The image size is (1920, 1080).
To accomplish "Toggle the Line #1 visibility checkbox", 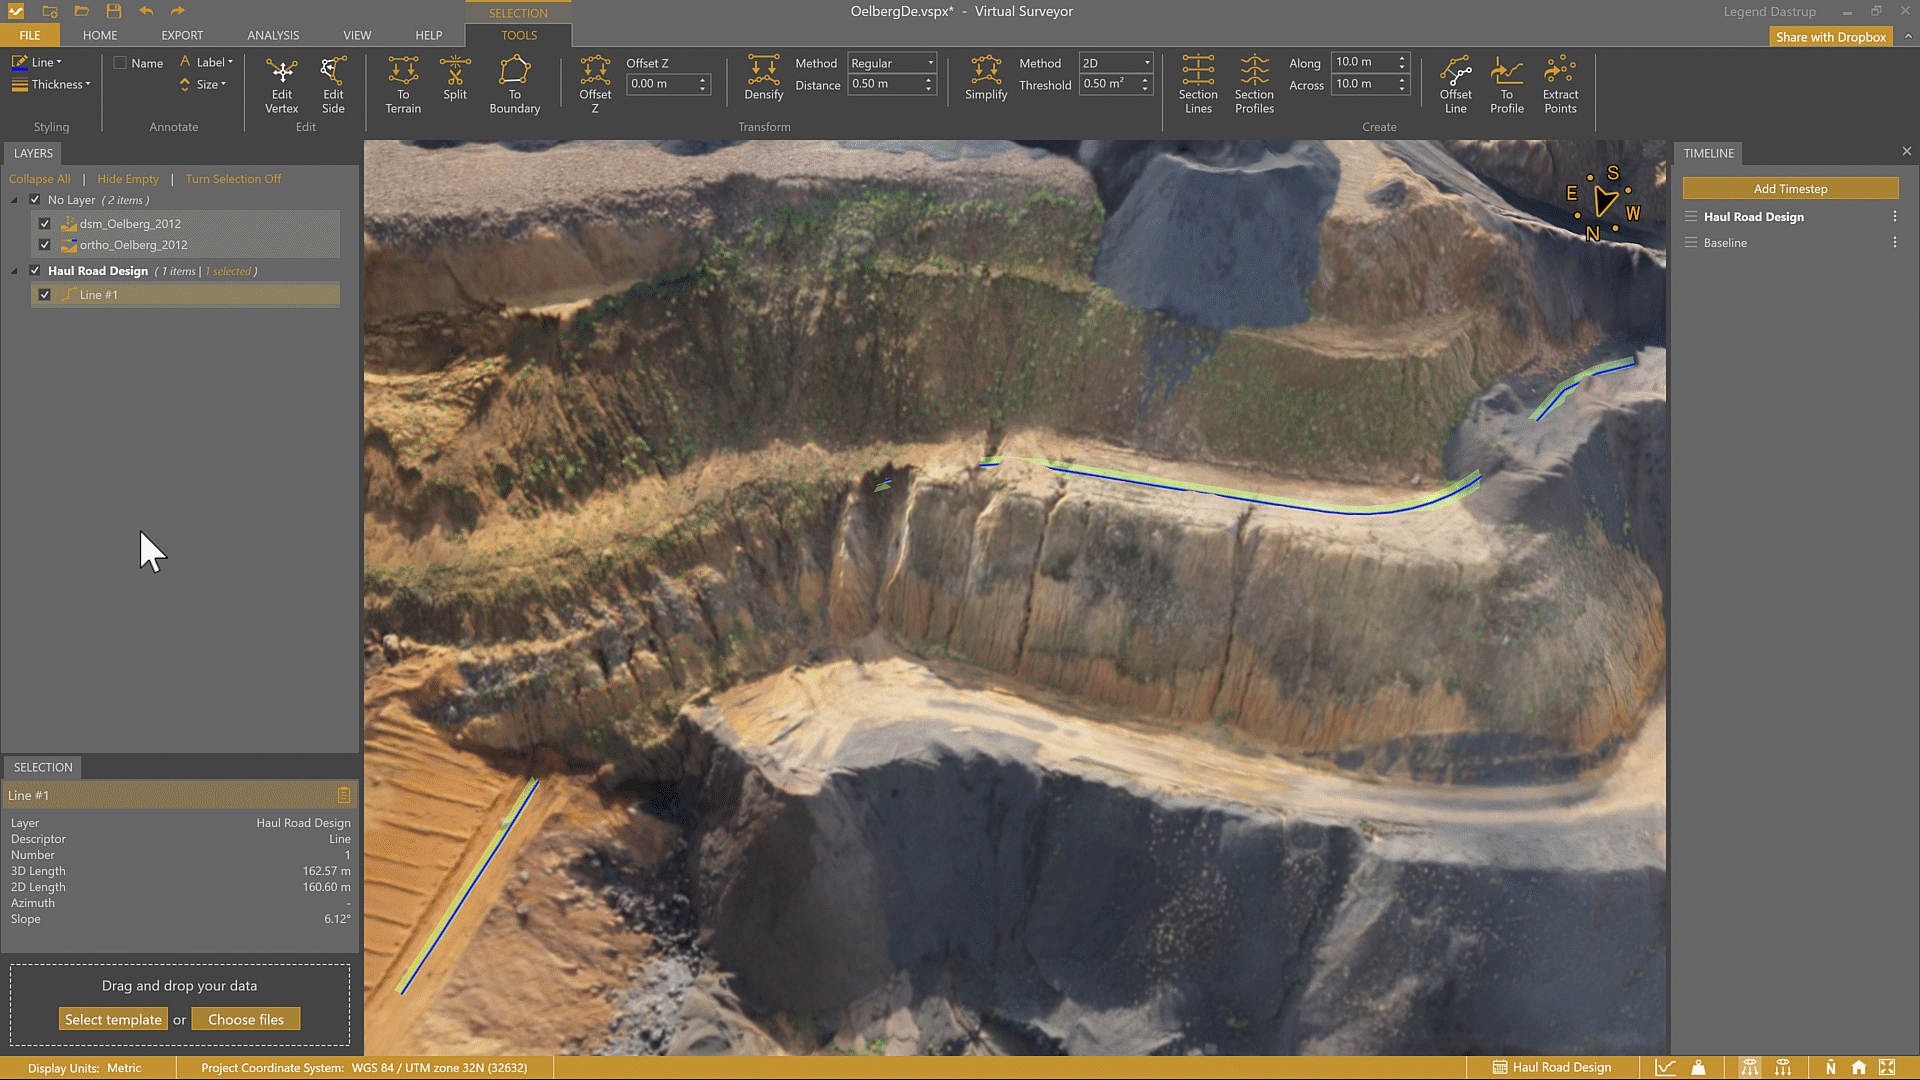I will point(45,295).
